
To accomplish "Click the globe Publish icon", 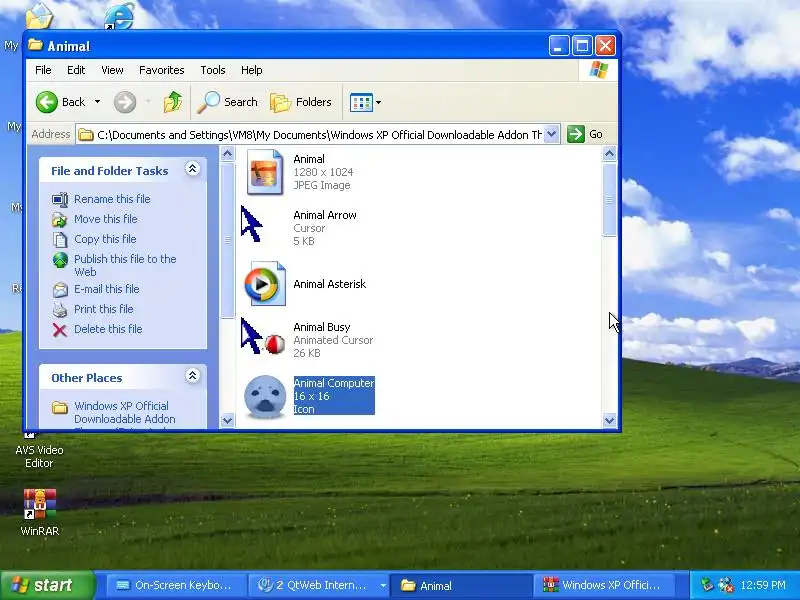I will (60, 260).
